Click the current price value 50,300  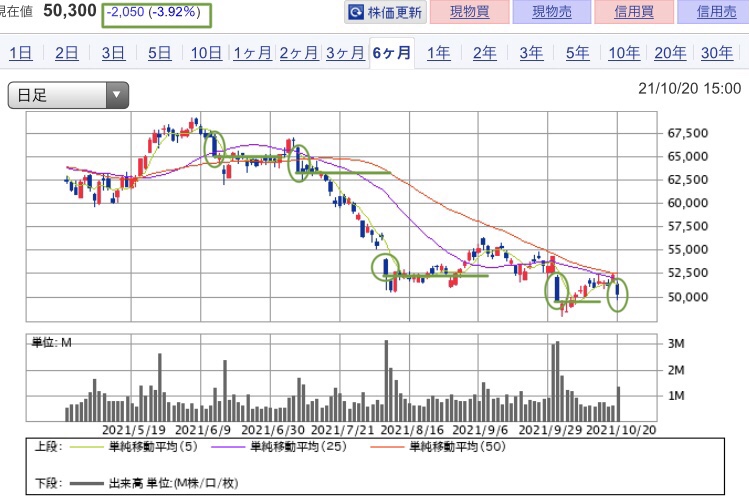point(70,11)
